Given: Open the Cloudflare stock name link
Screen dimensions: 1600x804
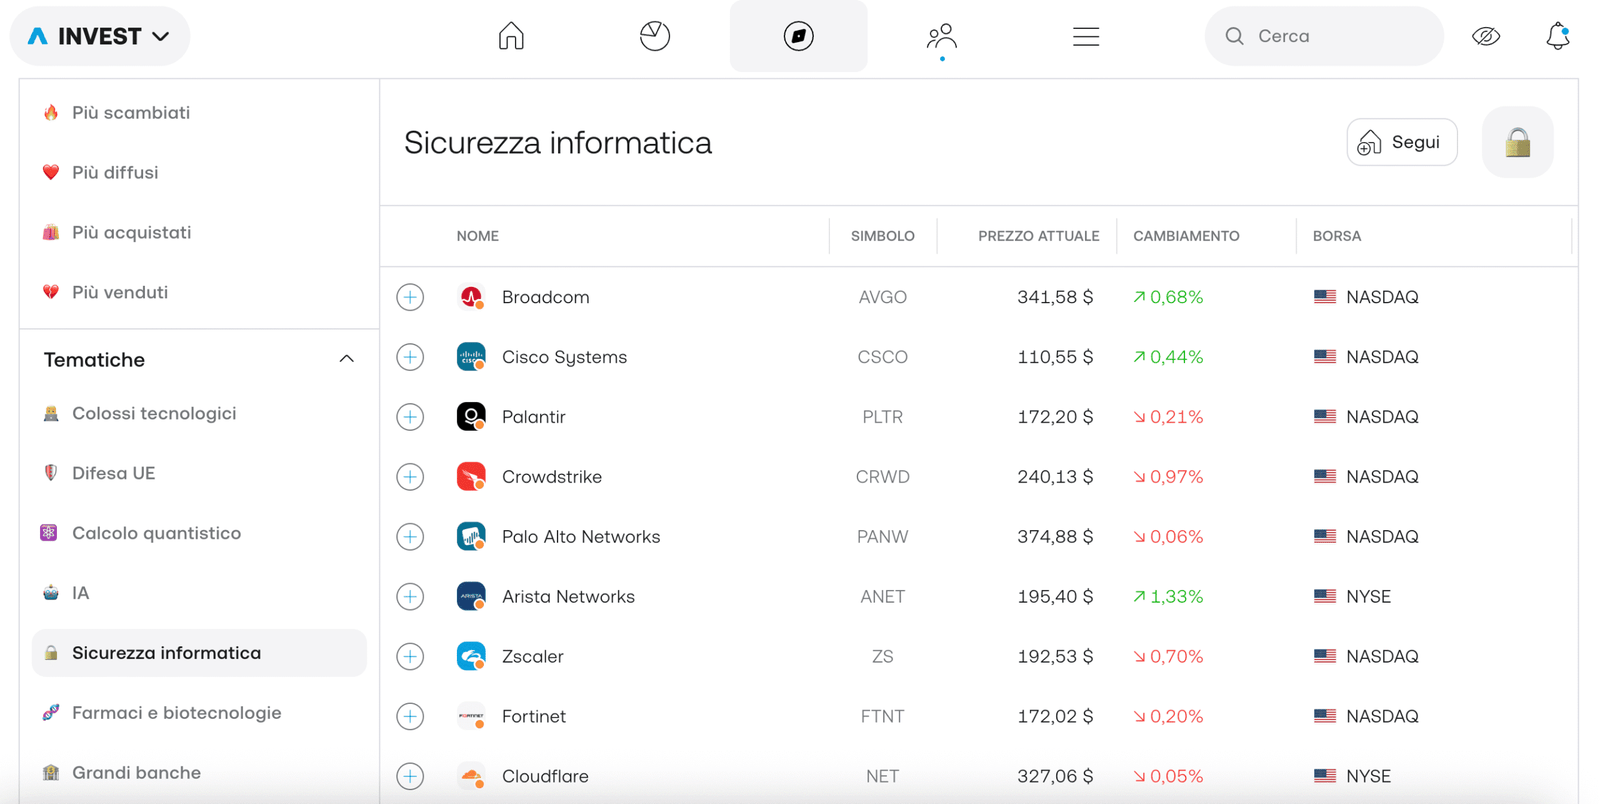Looking at the screenshot, I should tap(545, 776).
